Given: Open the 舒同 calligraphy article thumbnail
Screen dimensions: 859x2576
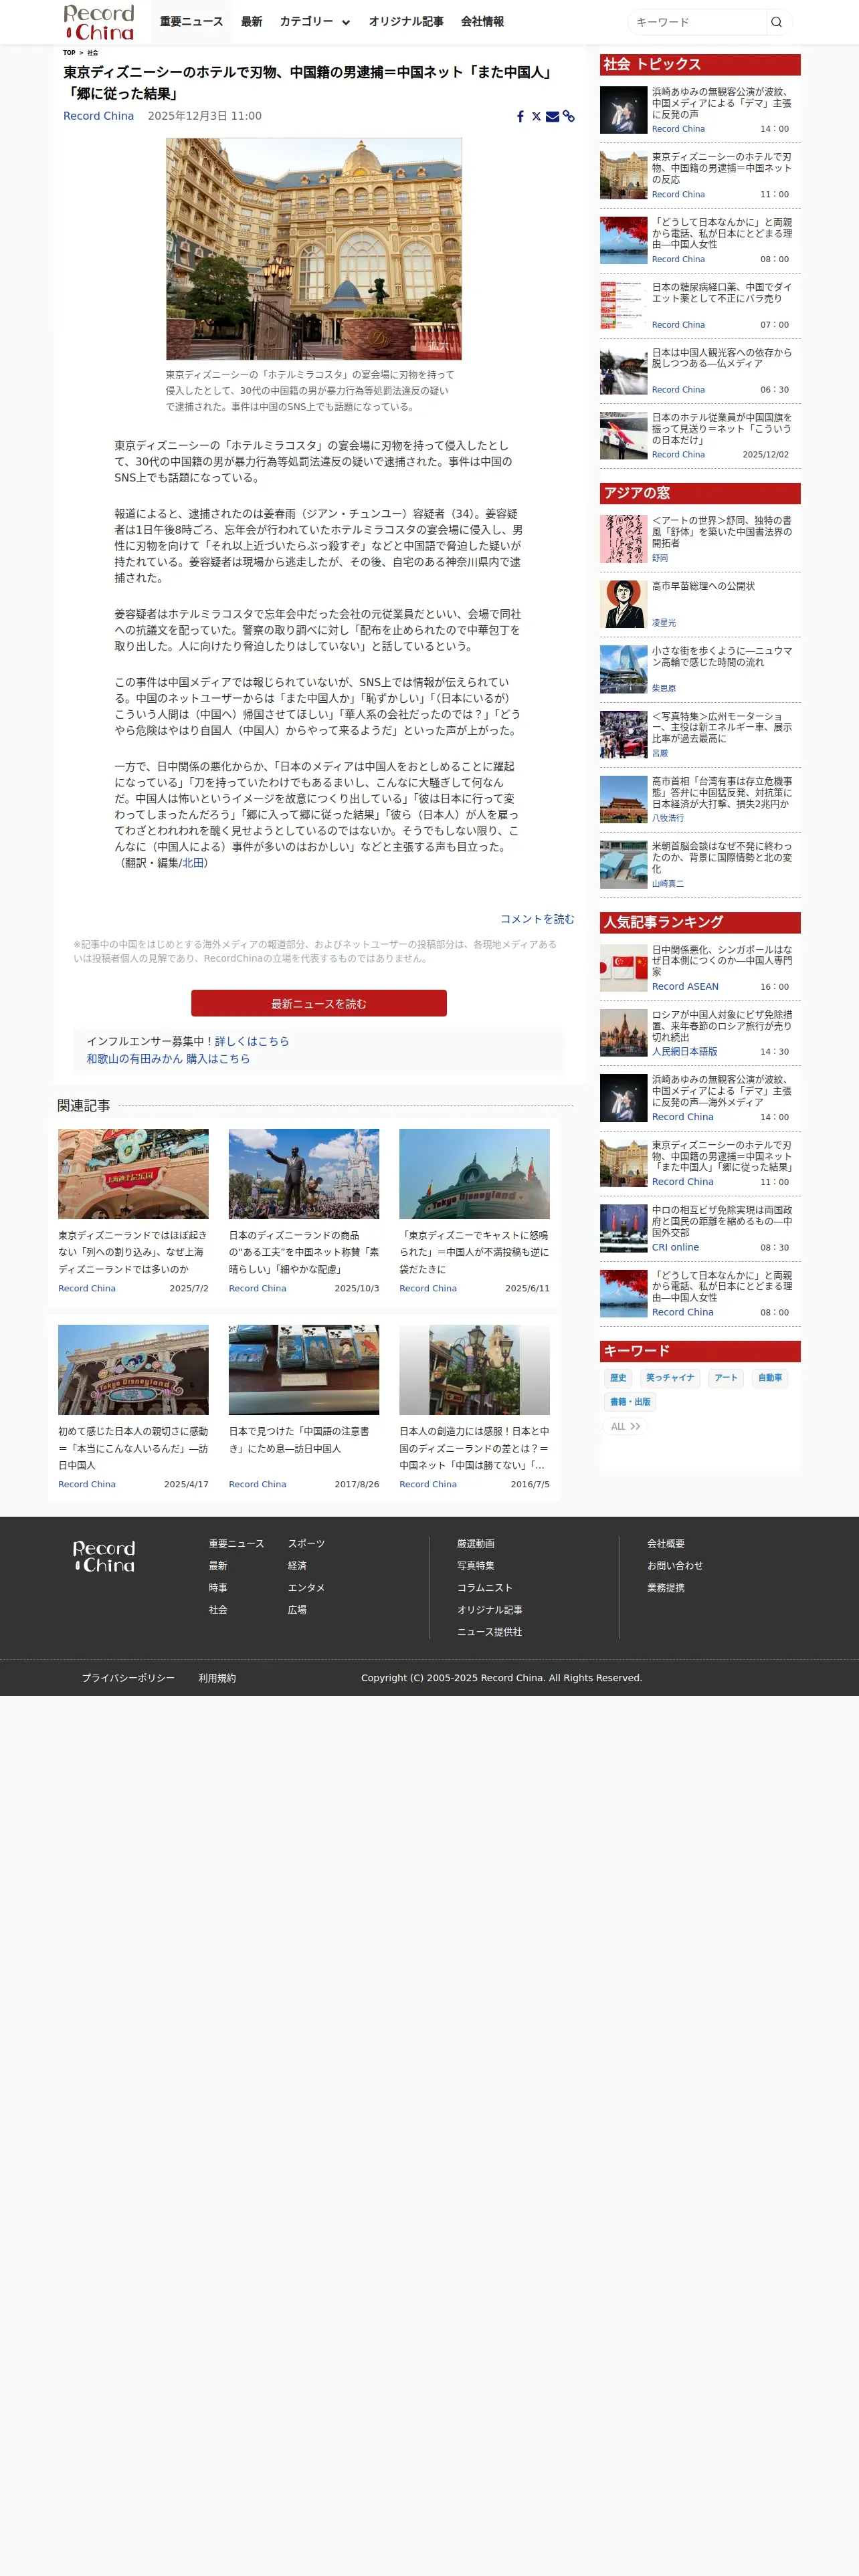Looking at the screenshot, I should (623, 539).
